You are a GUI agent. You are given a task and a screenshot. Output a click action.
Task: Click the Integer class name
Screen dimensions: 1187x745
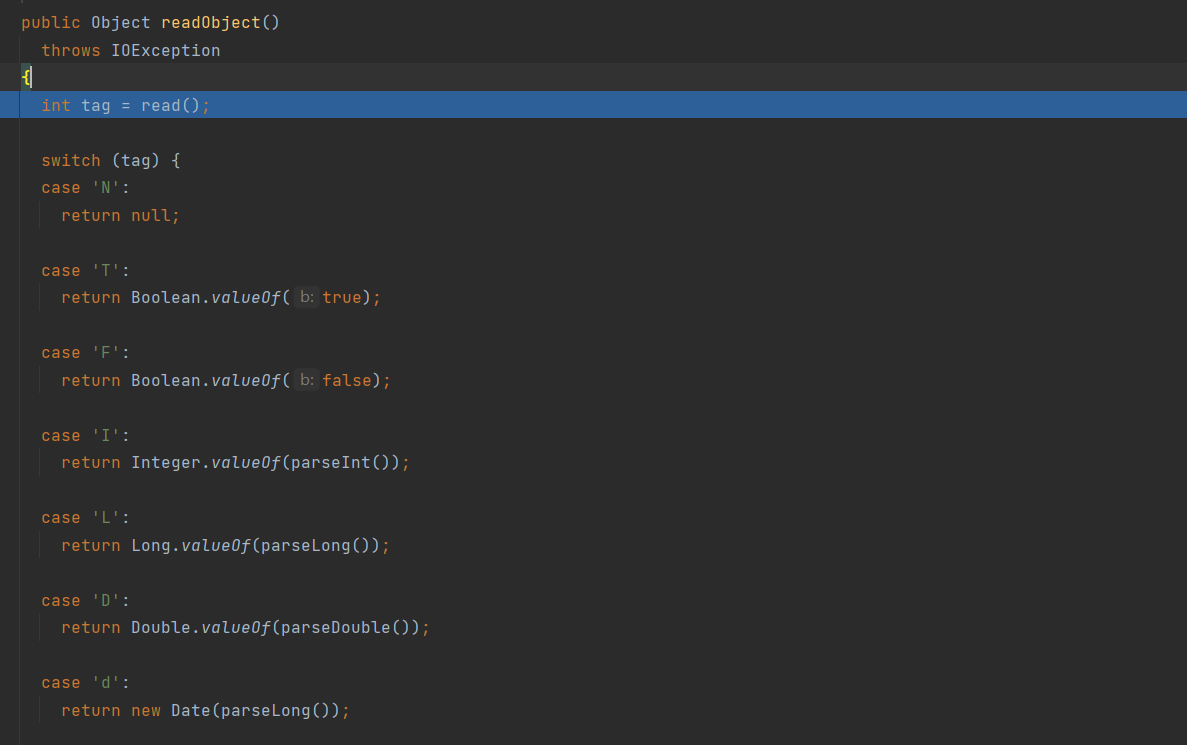[165, 462]
